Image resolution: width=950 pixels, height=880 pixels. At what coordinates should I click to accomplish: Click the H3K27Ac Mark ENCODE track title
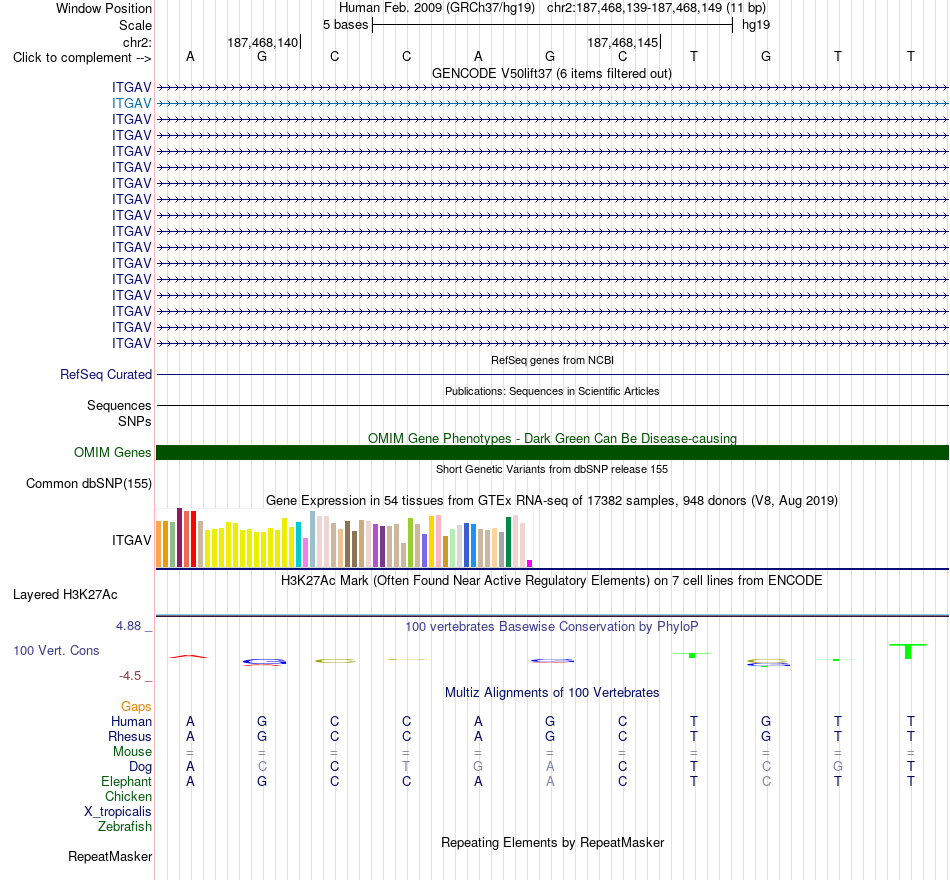point(551,581)
